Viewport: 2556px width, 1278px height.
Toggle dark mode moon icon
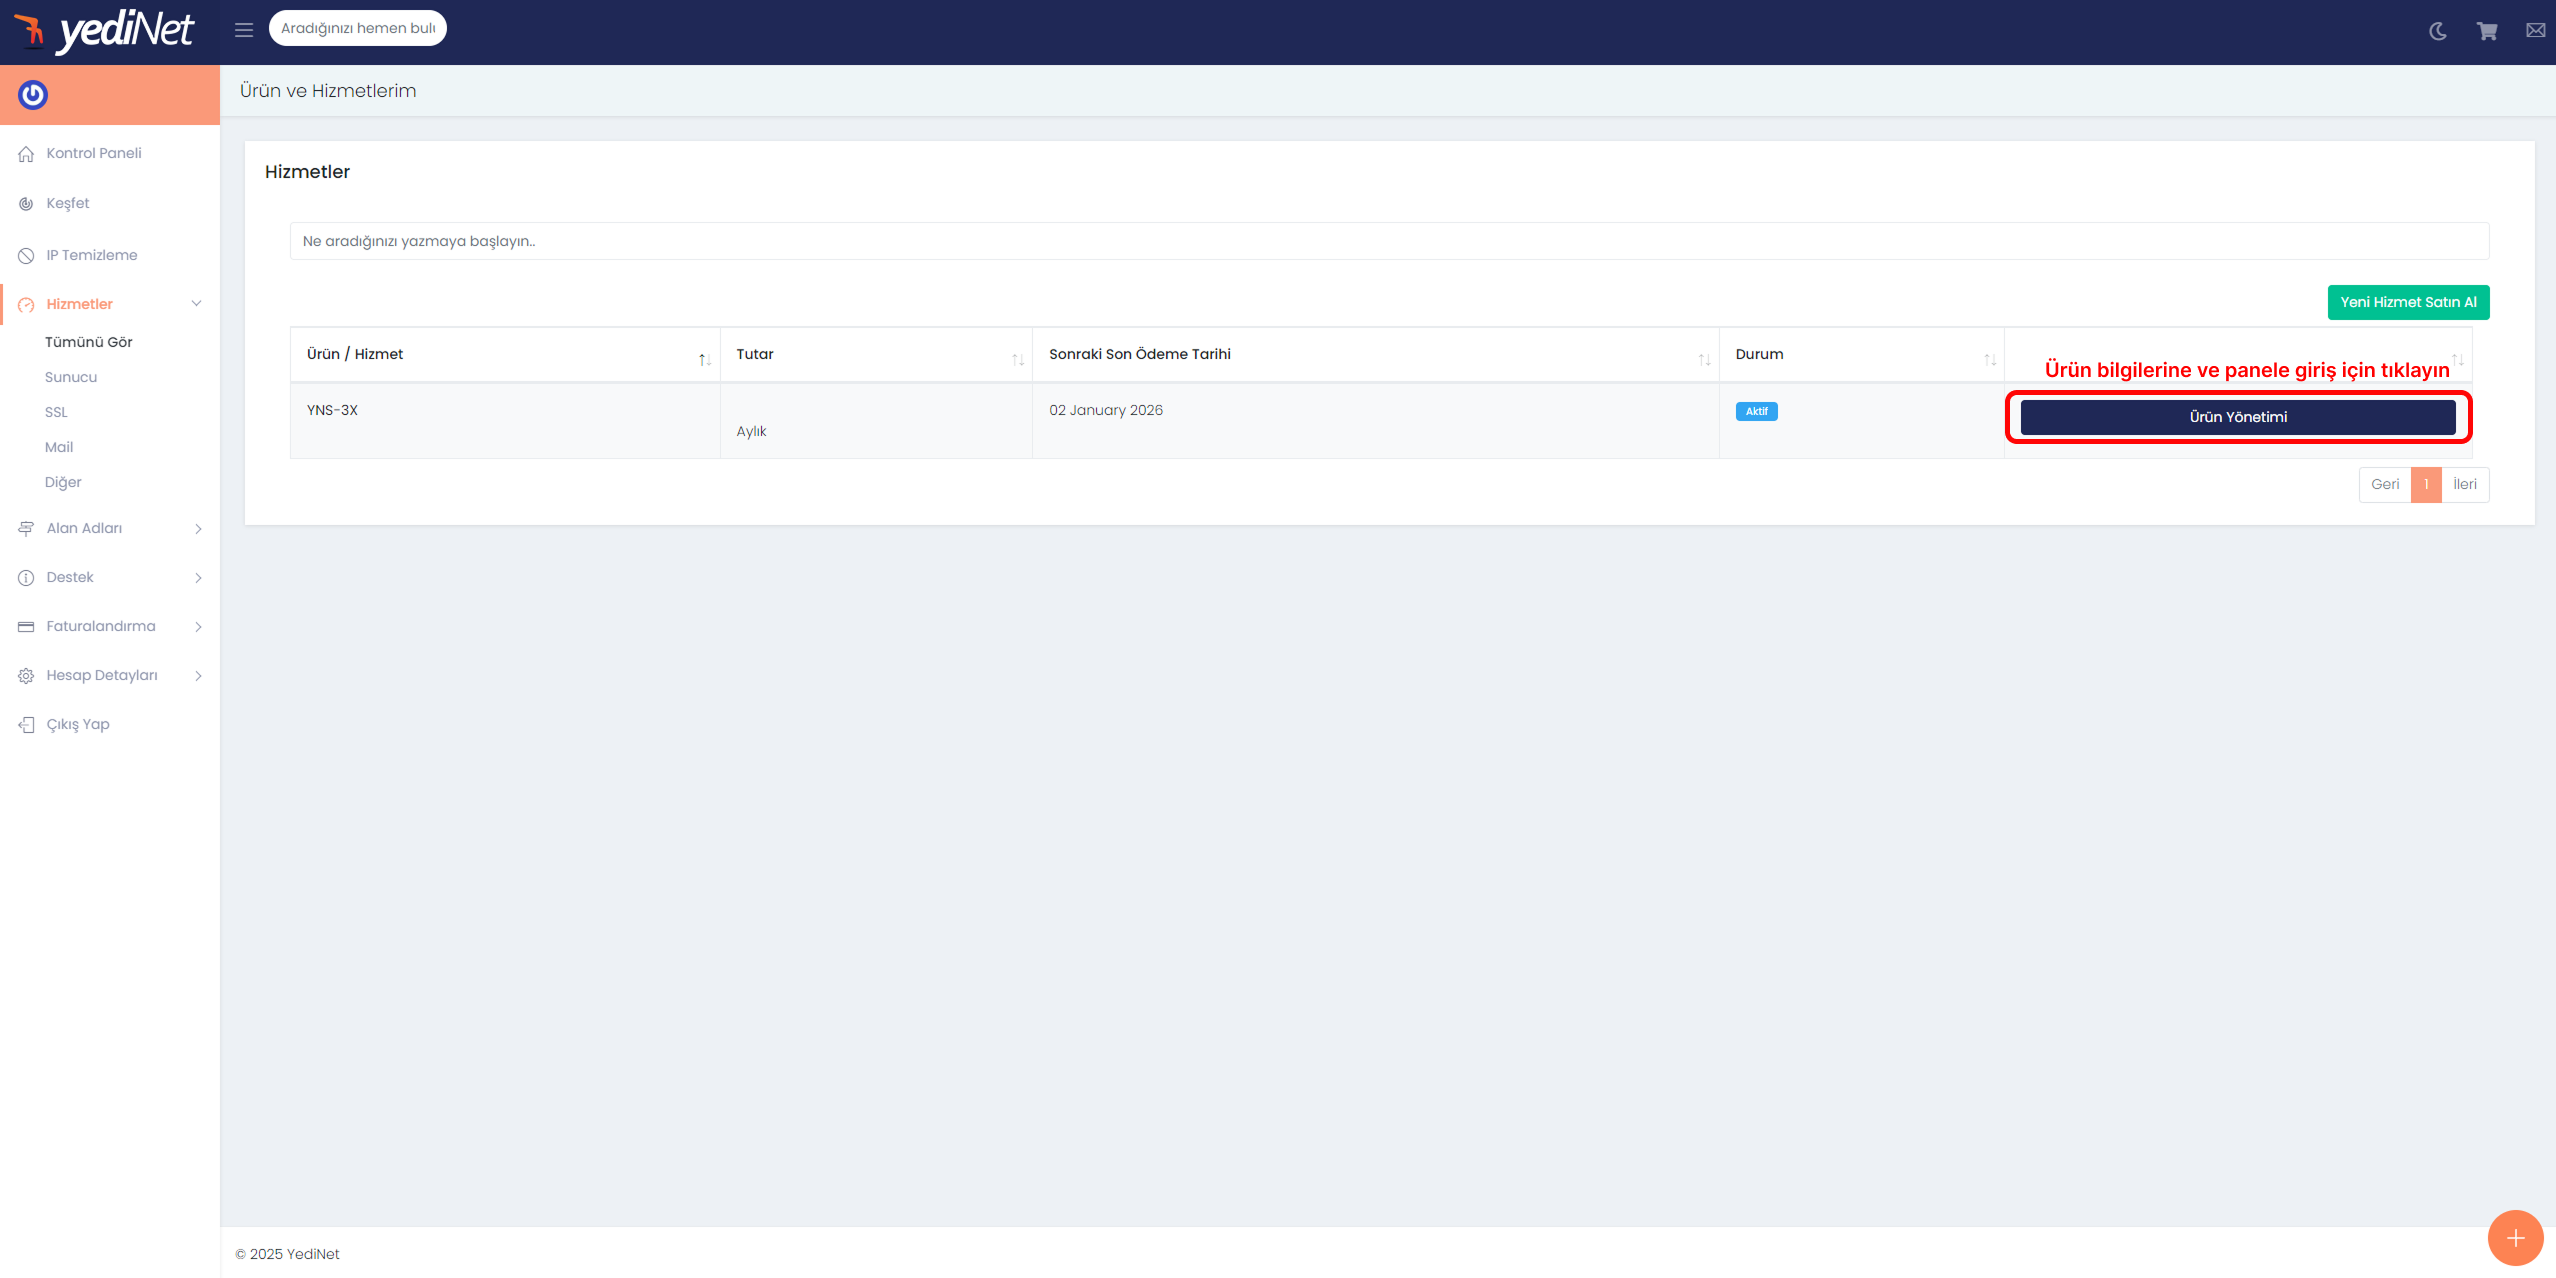click(x=2437, y=31)
